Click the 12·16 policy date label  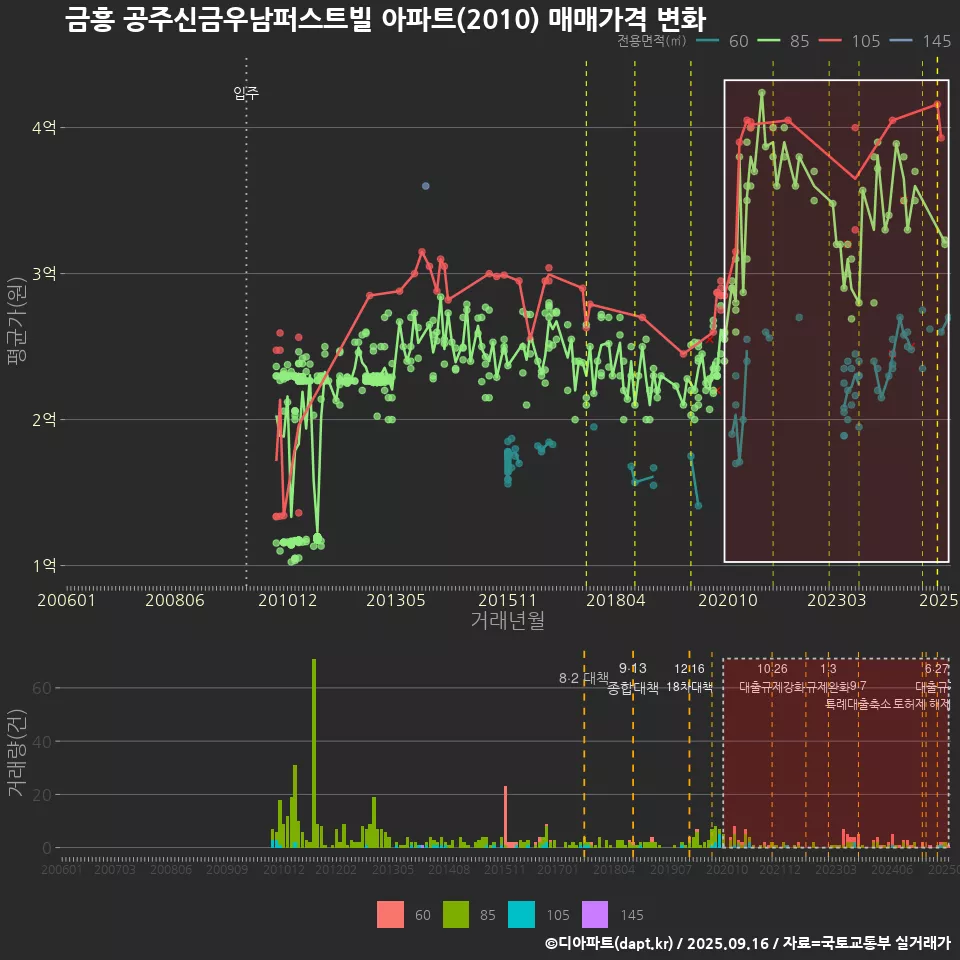click(x=689, y=669)
